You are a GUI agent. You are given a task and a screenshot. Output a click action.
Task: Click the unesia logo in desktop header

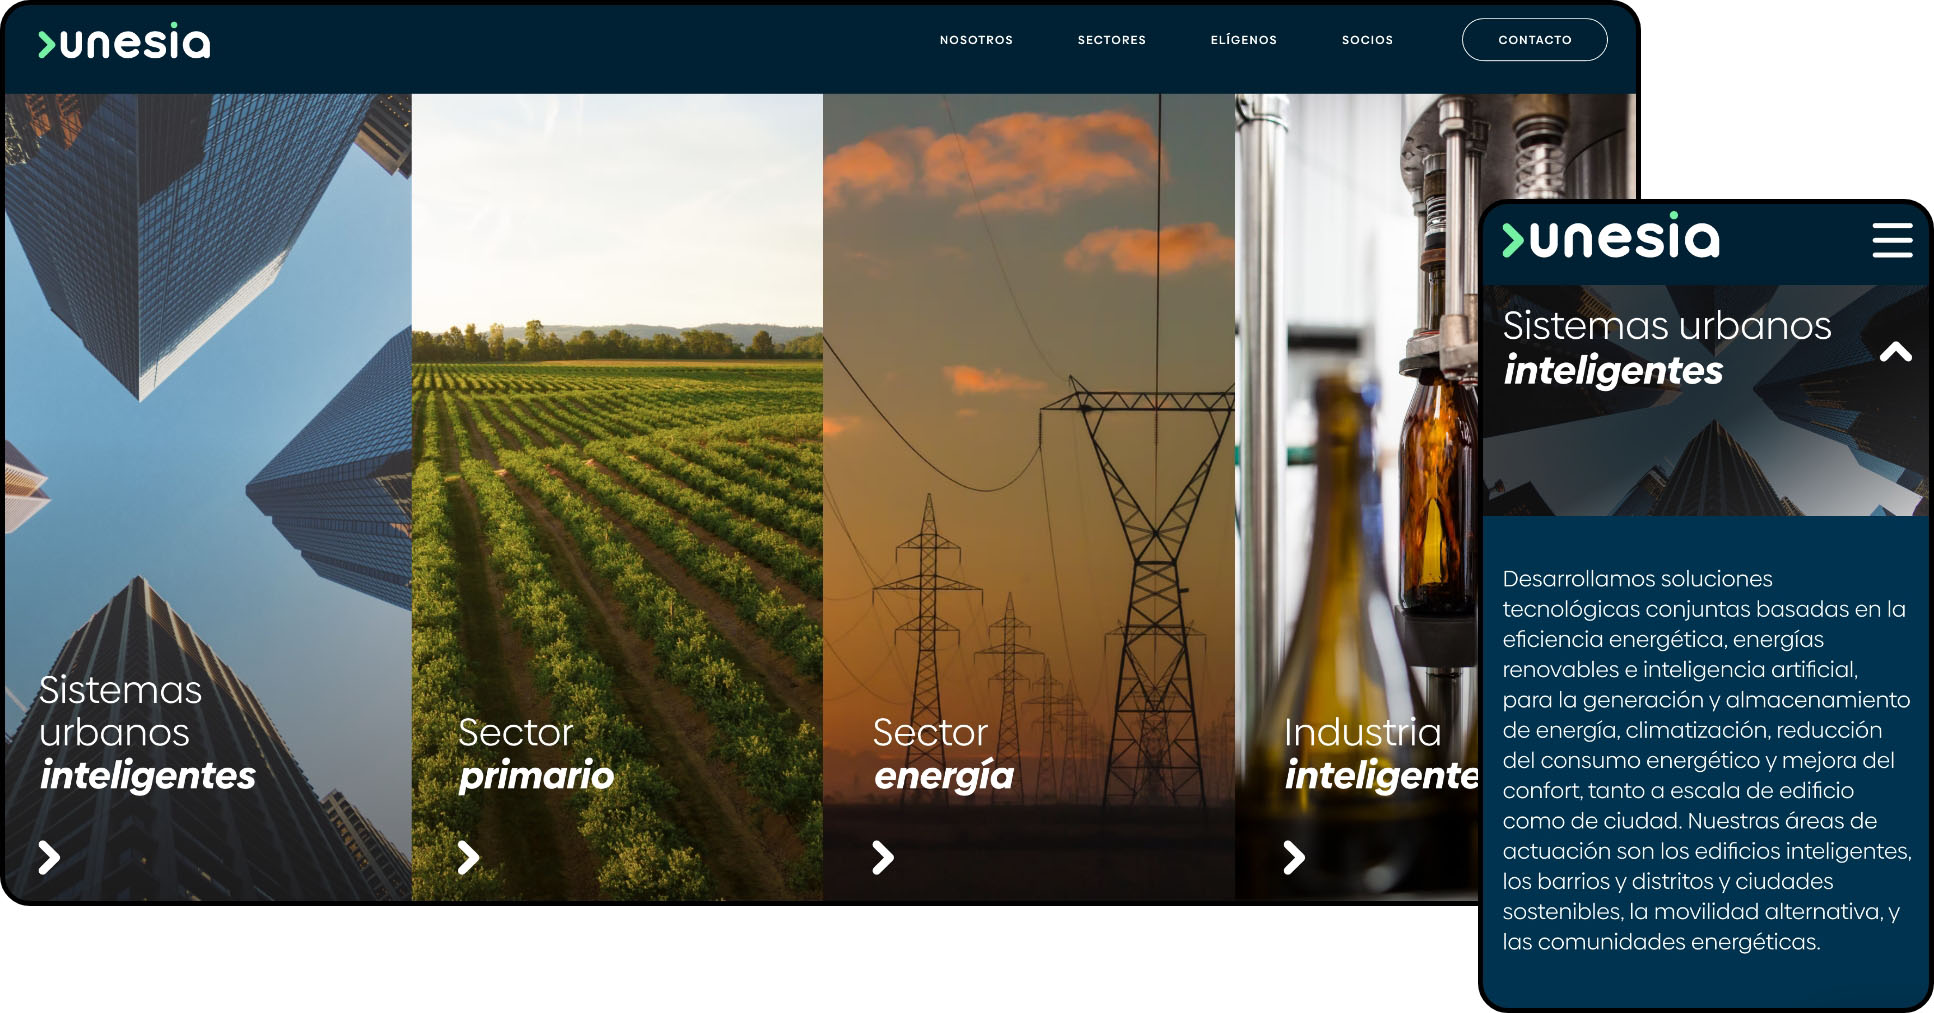[124, 41]
